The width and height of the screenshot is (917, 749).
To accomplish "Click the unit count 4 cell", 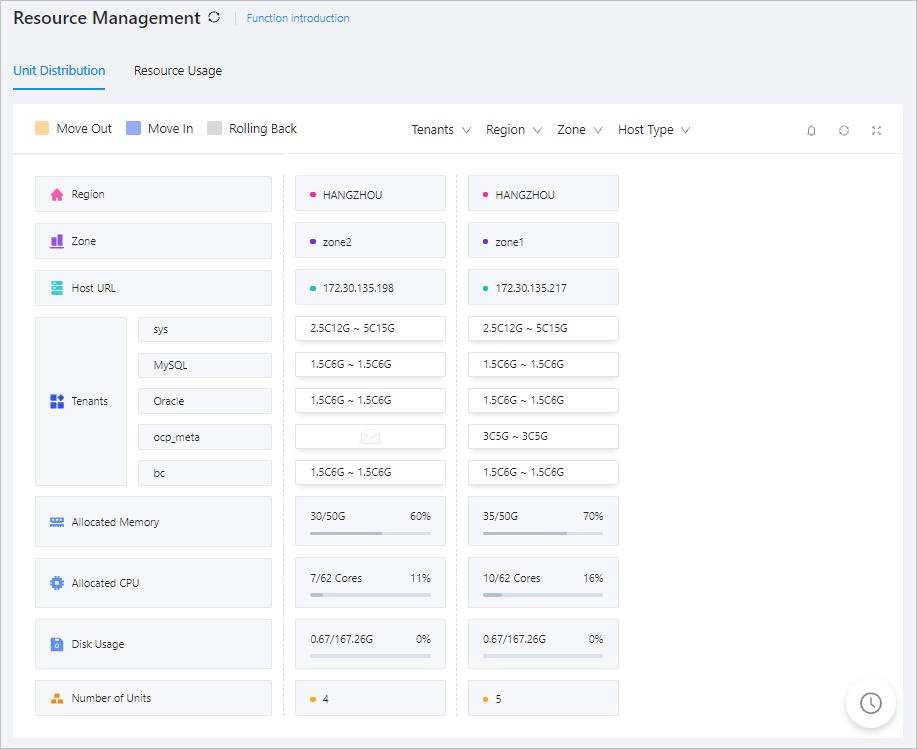I will [x=370, y=698].
